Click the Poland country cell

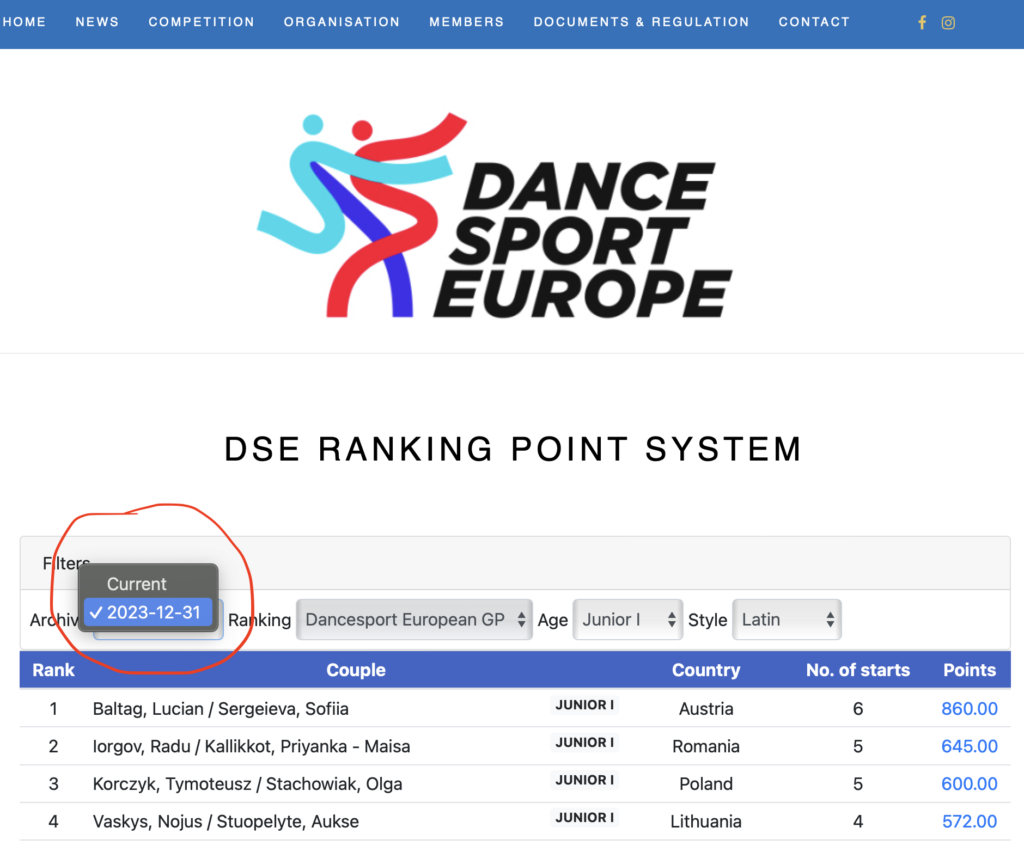pyautogui.click(x=706, y=784)
